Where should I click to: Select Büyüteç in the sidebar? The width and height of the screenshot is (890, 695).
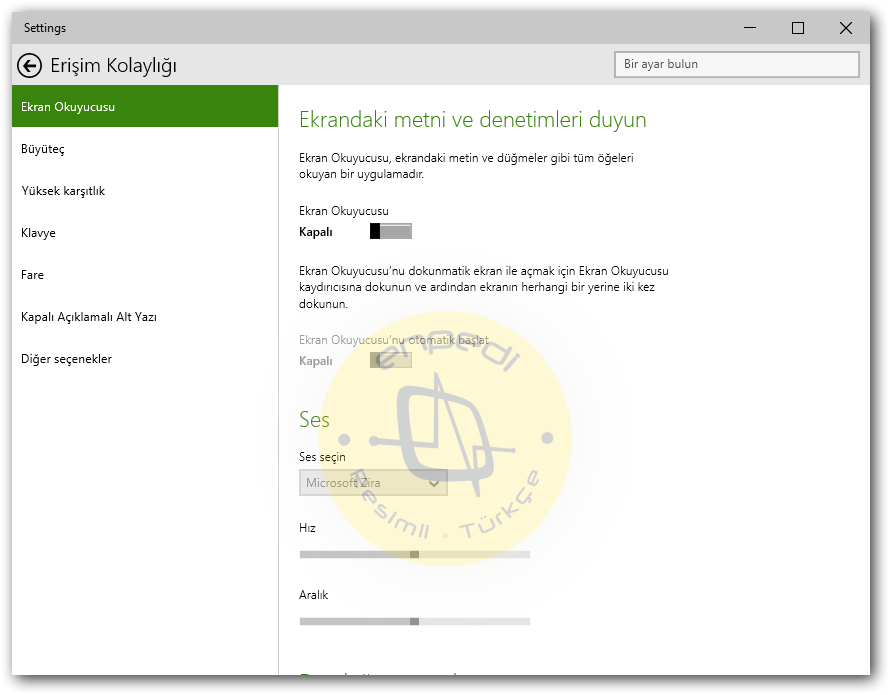pos(145,149)
